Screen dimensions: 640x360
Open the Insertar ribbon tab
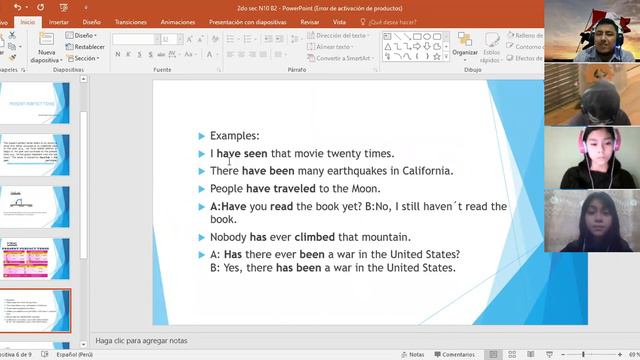point(59,22)
